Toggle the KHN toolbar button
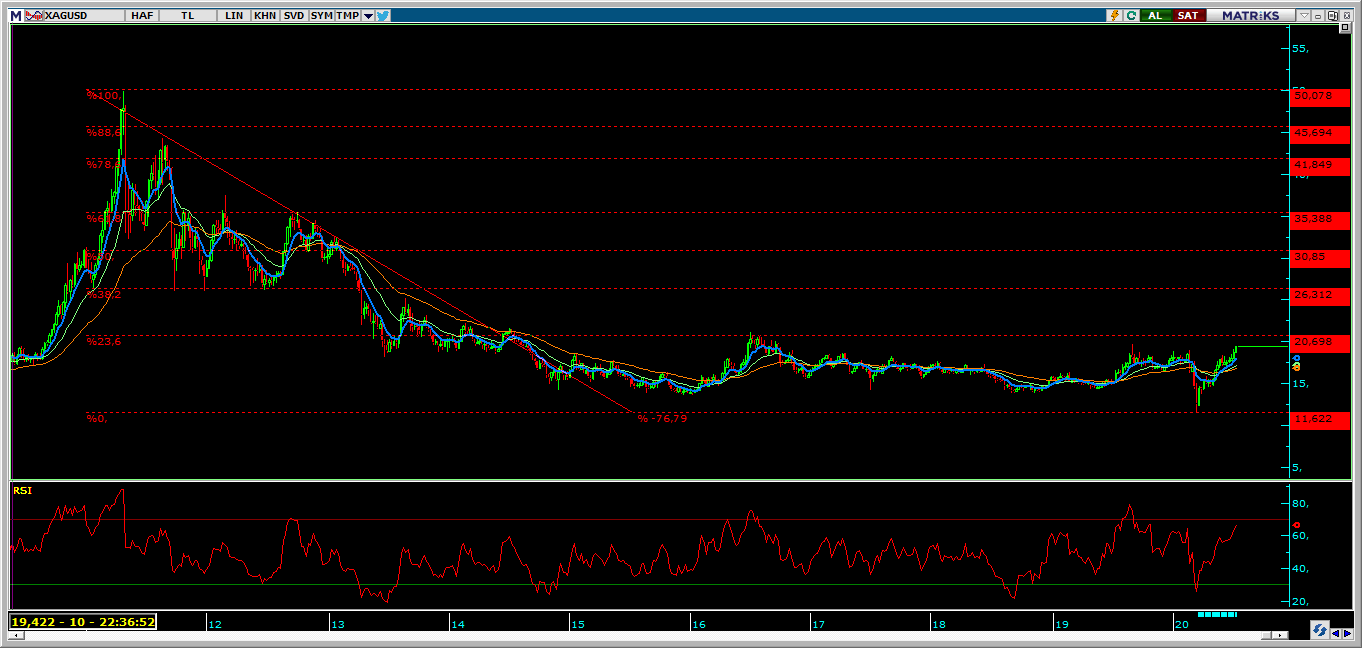This screenshot has width=1362, height=648. tap(265, 16)
